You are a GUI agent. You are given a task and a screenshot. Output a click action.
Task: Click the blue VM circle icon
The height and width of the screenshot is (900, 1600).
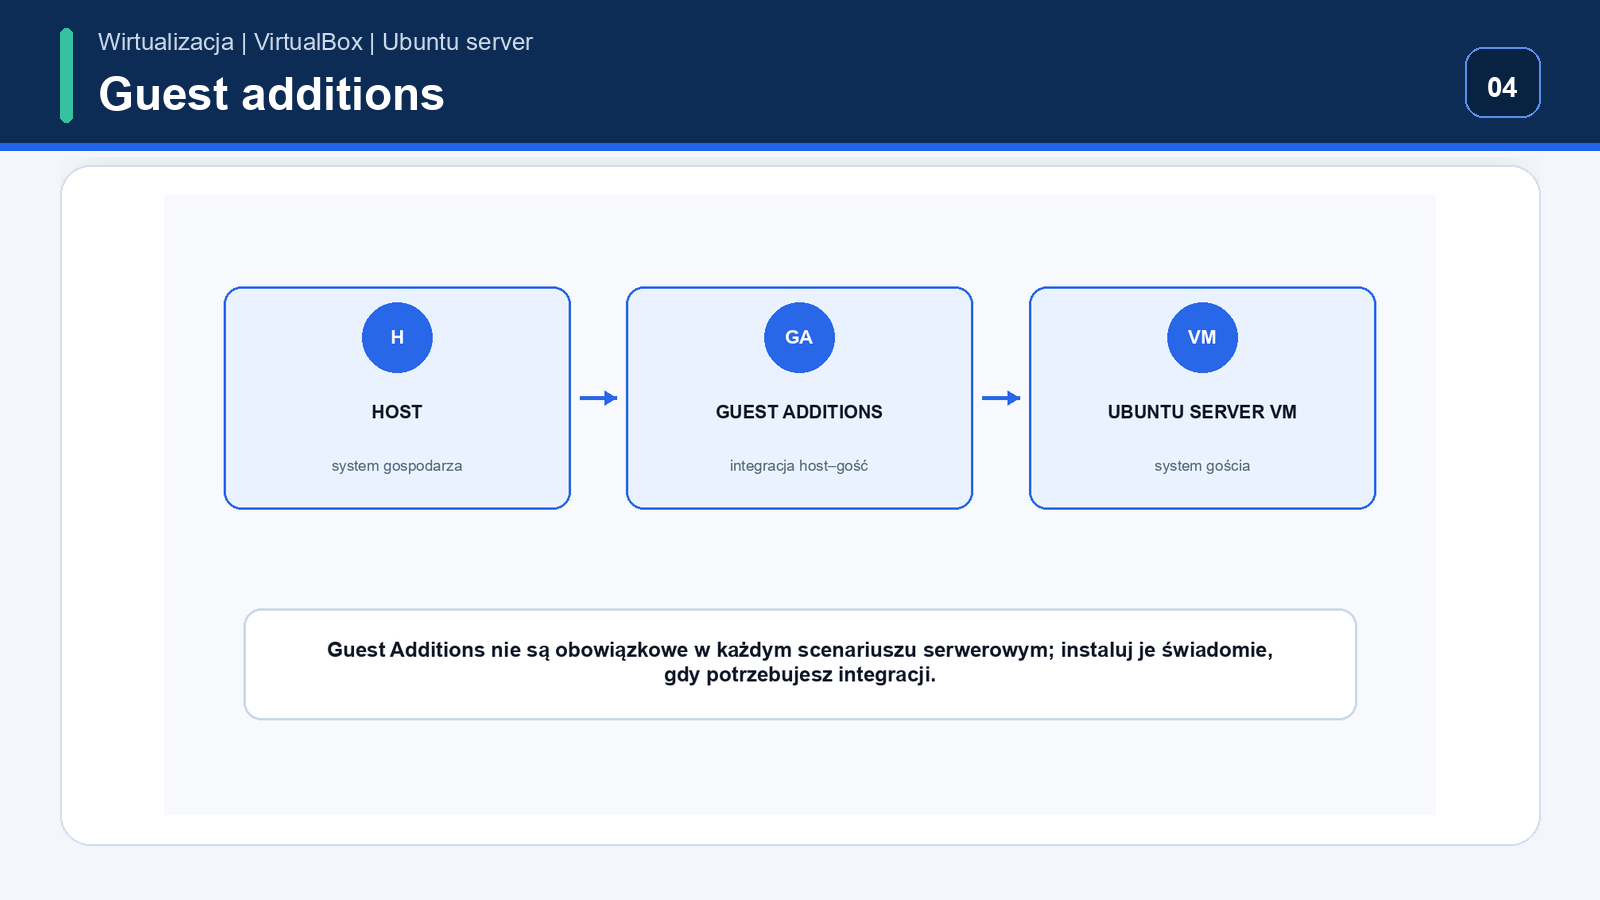[x=1202, y=338]
